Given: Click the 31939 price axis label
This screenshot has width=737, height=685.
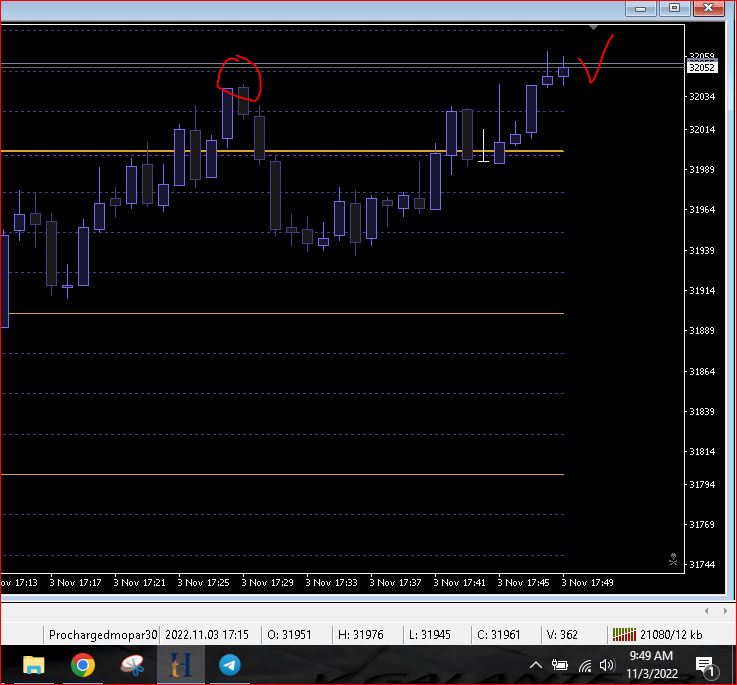Looking at the screenshot, I should tap(702, 250).
